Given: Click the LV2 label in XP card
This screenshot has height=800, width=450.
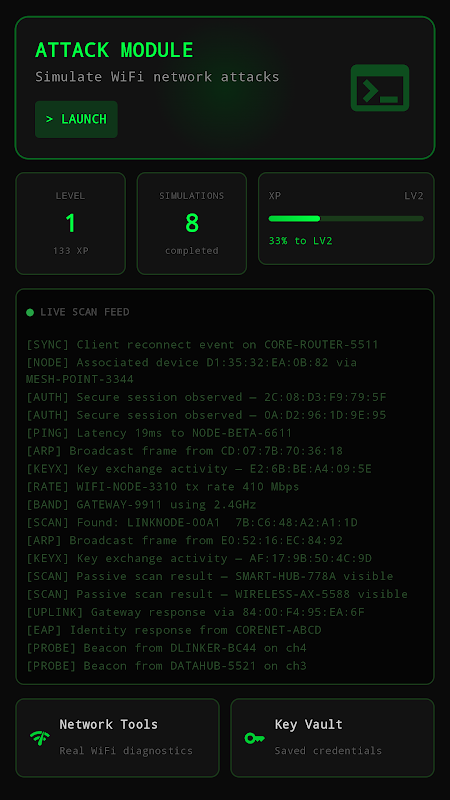Looking at the screenshot, I should [414, 196].
